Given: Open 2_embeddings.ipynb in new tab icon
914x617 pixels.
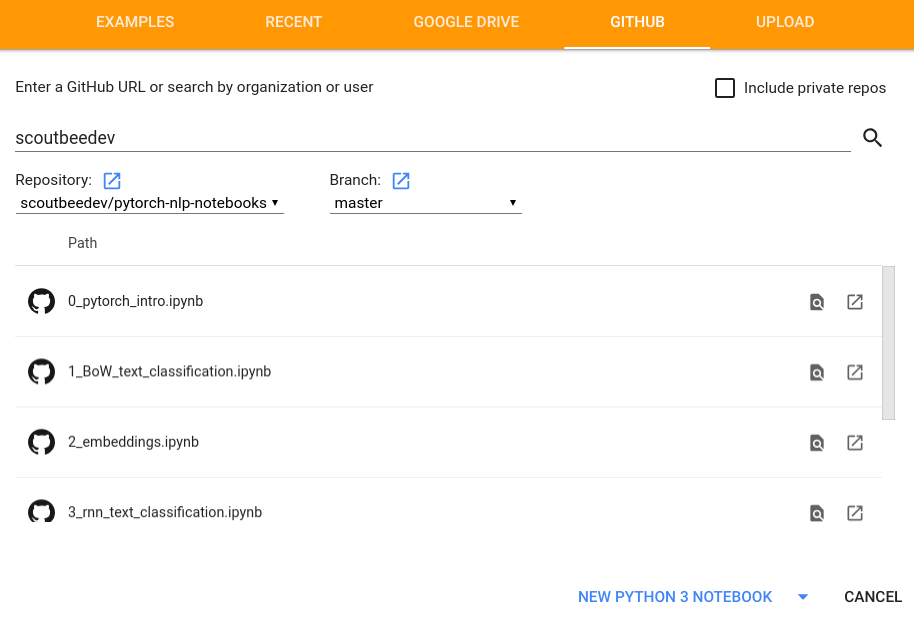Looking at the screenshot, I should [855, 443].
